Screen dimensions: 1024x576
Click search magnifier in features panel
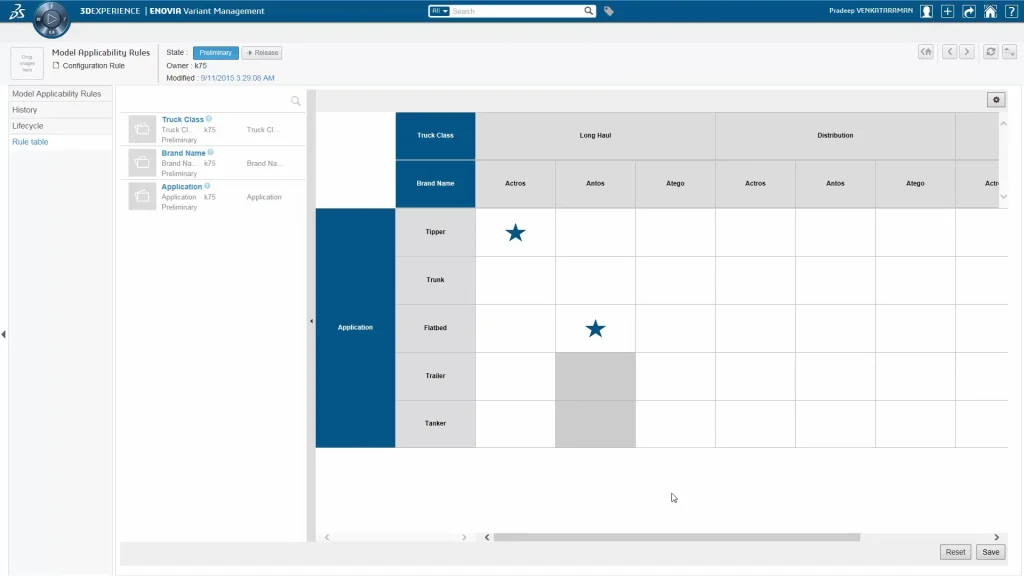point(296,101)
